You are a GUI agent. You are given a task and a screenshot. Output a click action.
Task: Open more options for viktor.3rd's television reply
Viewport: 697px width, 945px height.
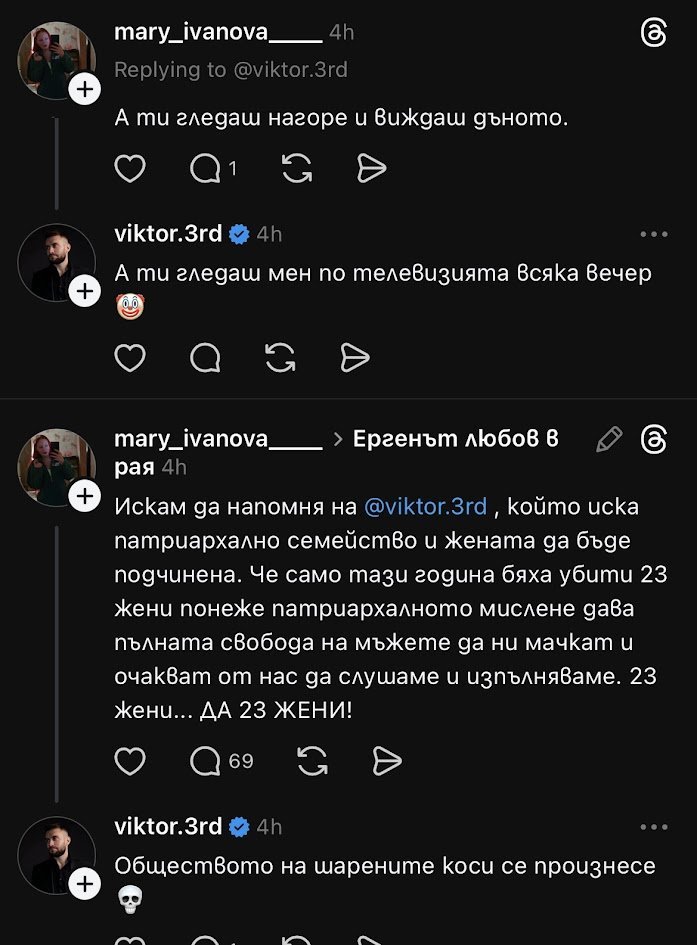tap(653, 234)
